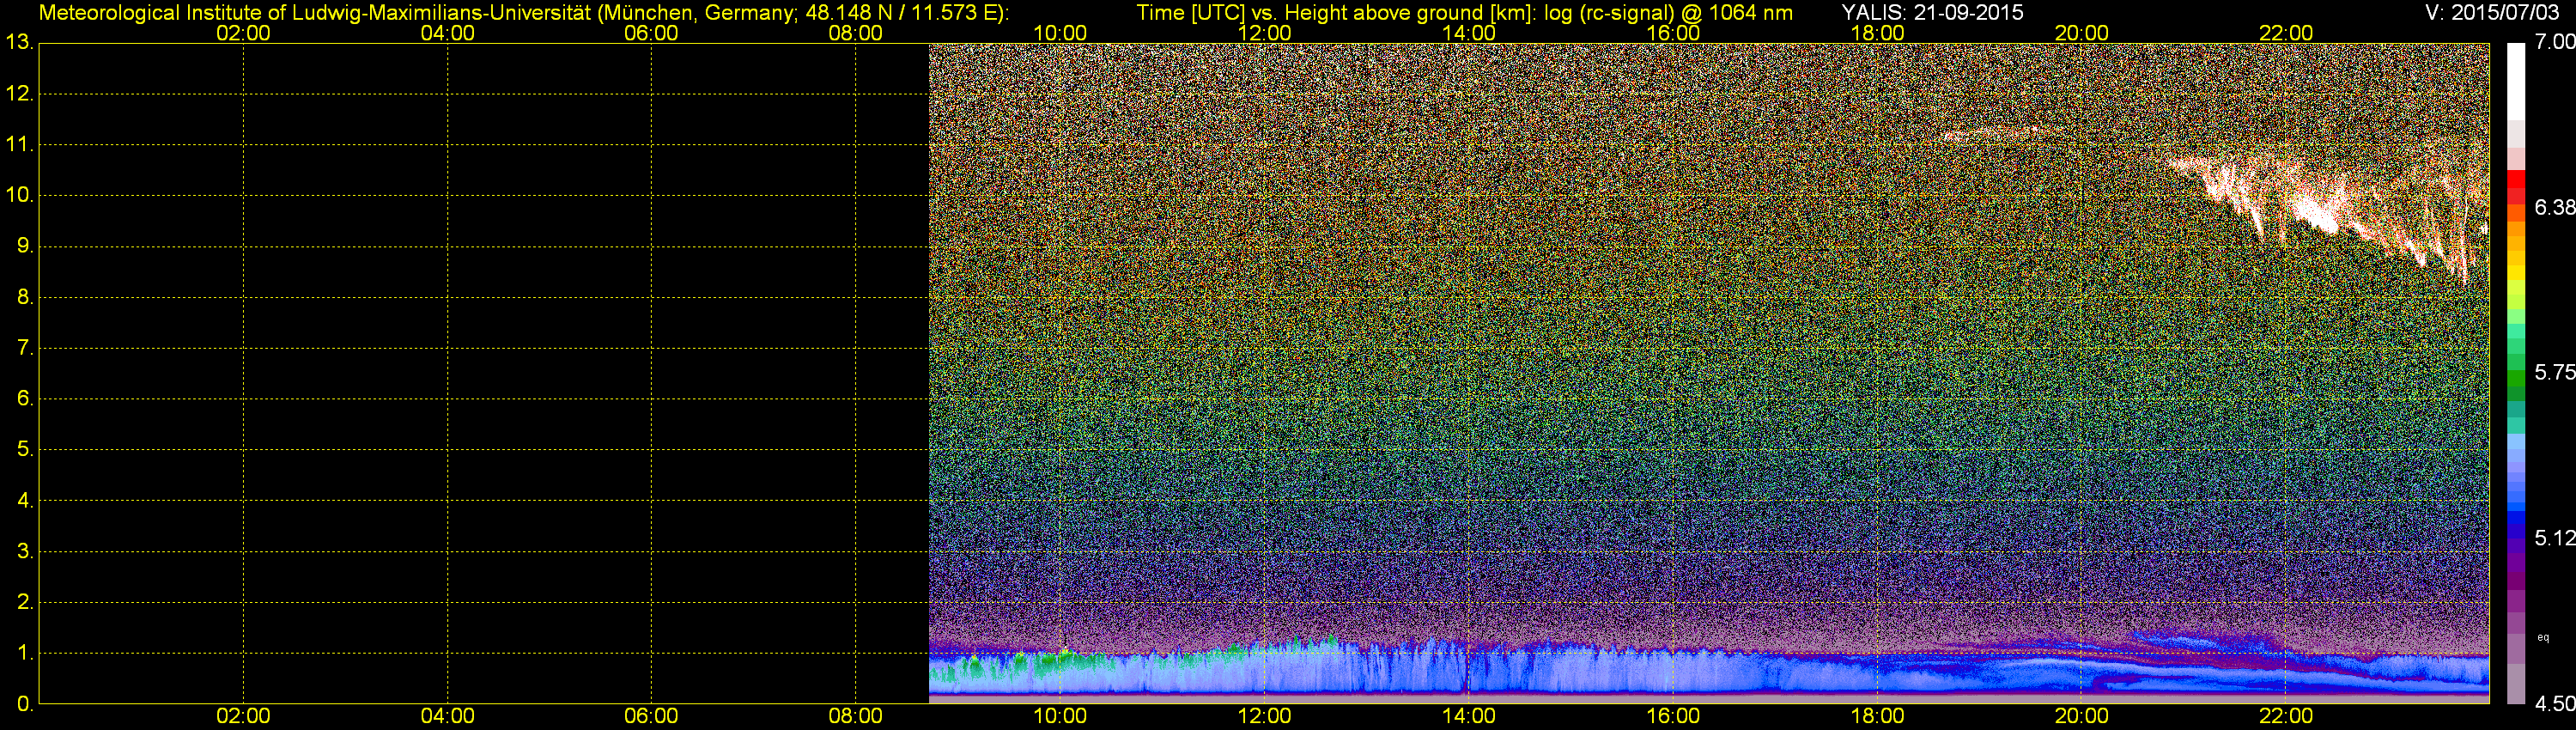Image resolution: width=2576 pixels, height=730 pixels.
Task: Click the 08:00 label on the top time axis
Action: click(x=855, y=33)
